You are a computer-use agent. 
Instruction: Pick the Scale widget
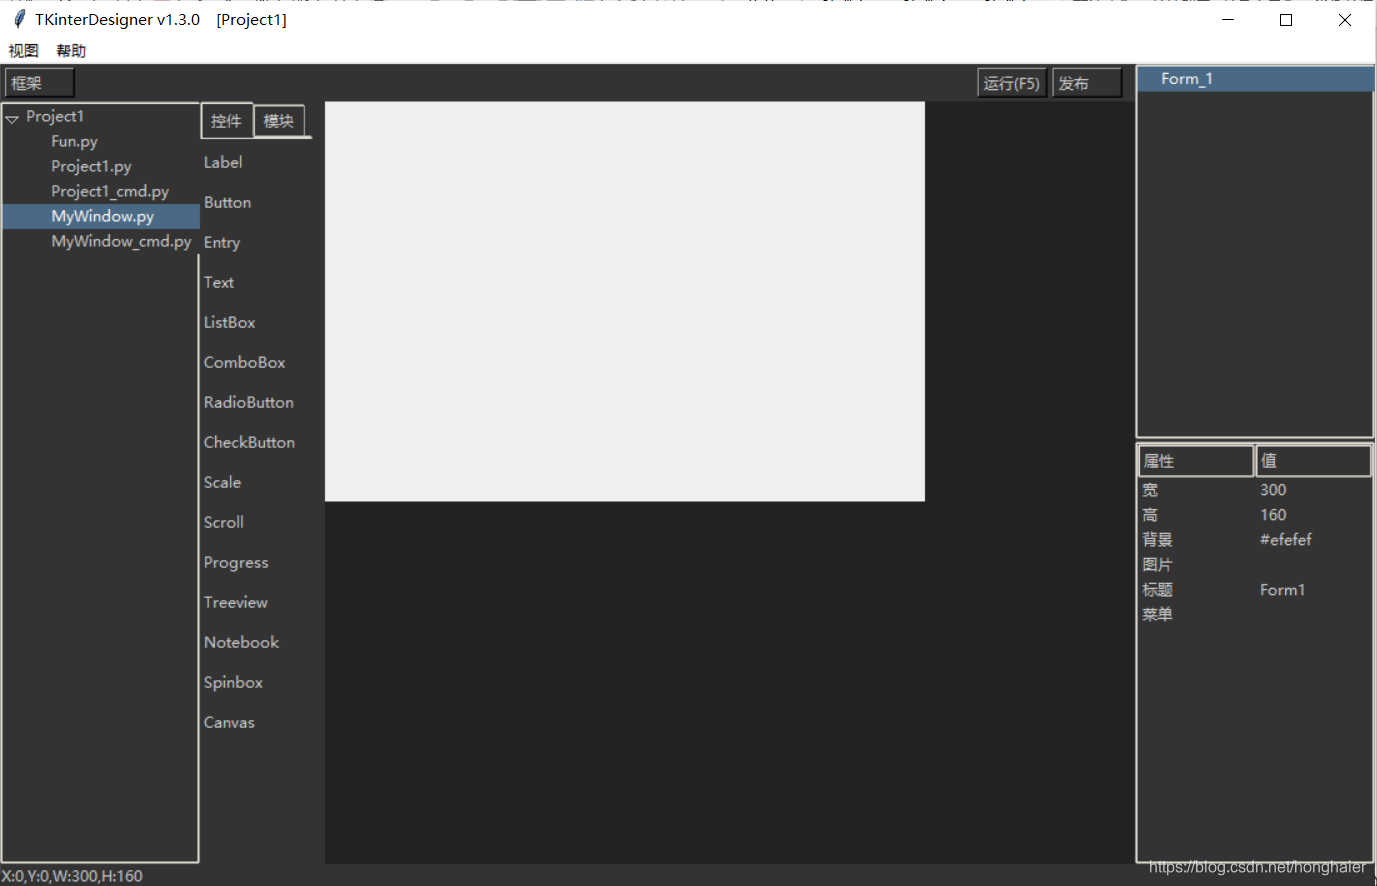223,482
